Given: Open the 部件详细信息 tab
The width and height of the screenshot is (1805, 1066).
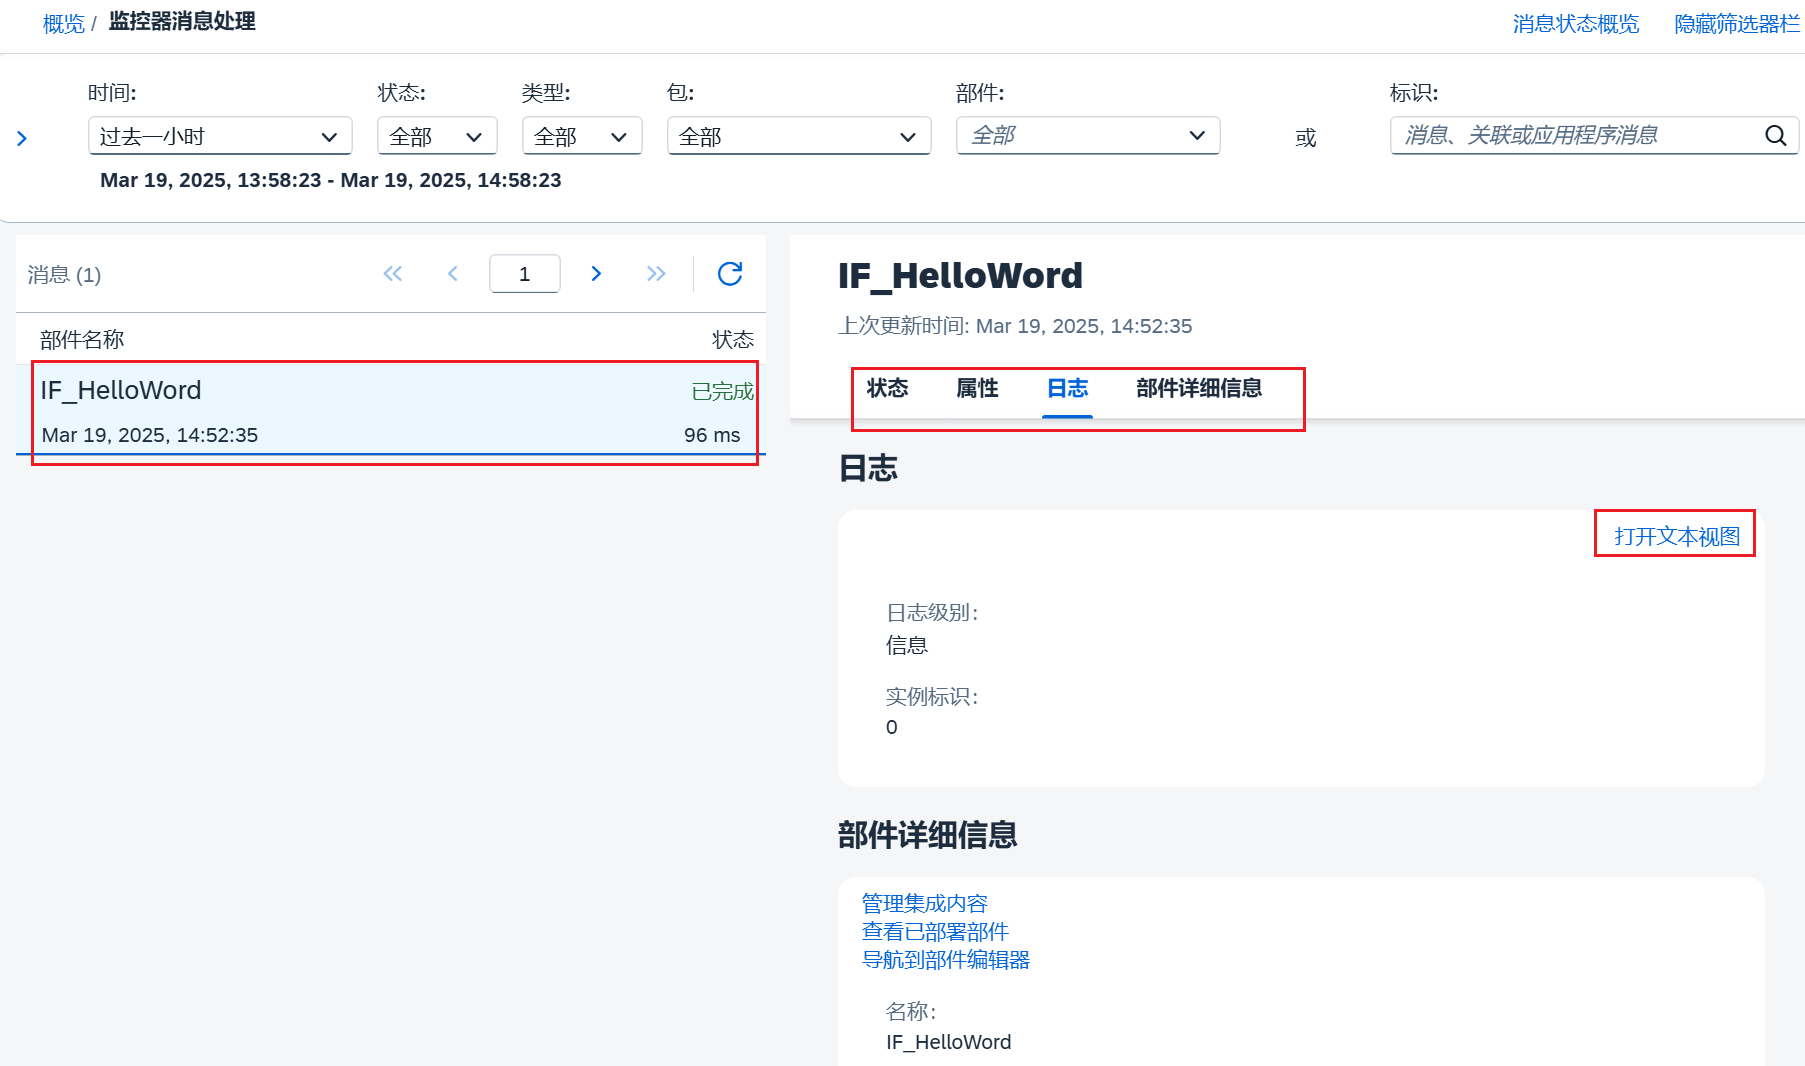Looking at the screenshot, I should [1198, 389].
